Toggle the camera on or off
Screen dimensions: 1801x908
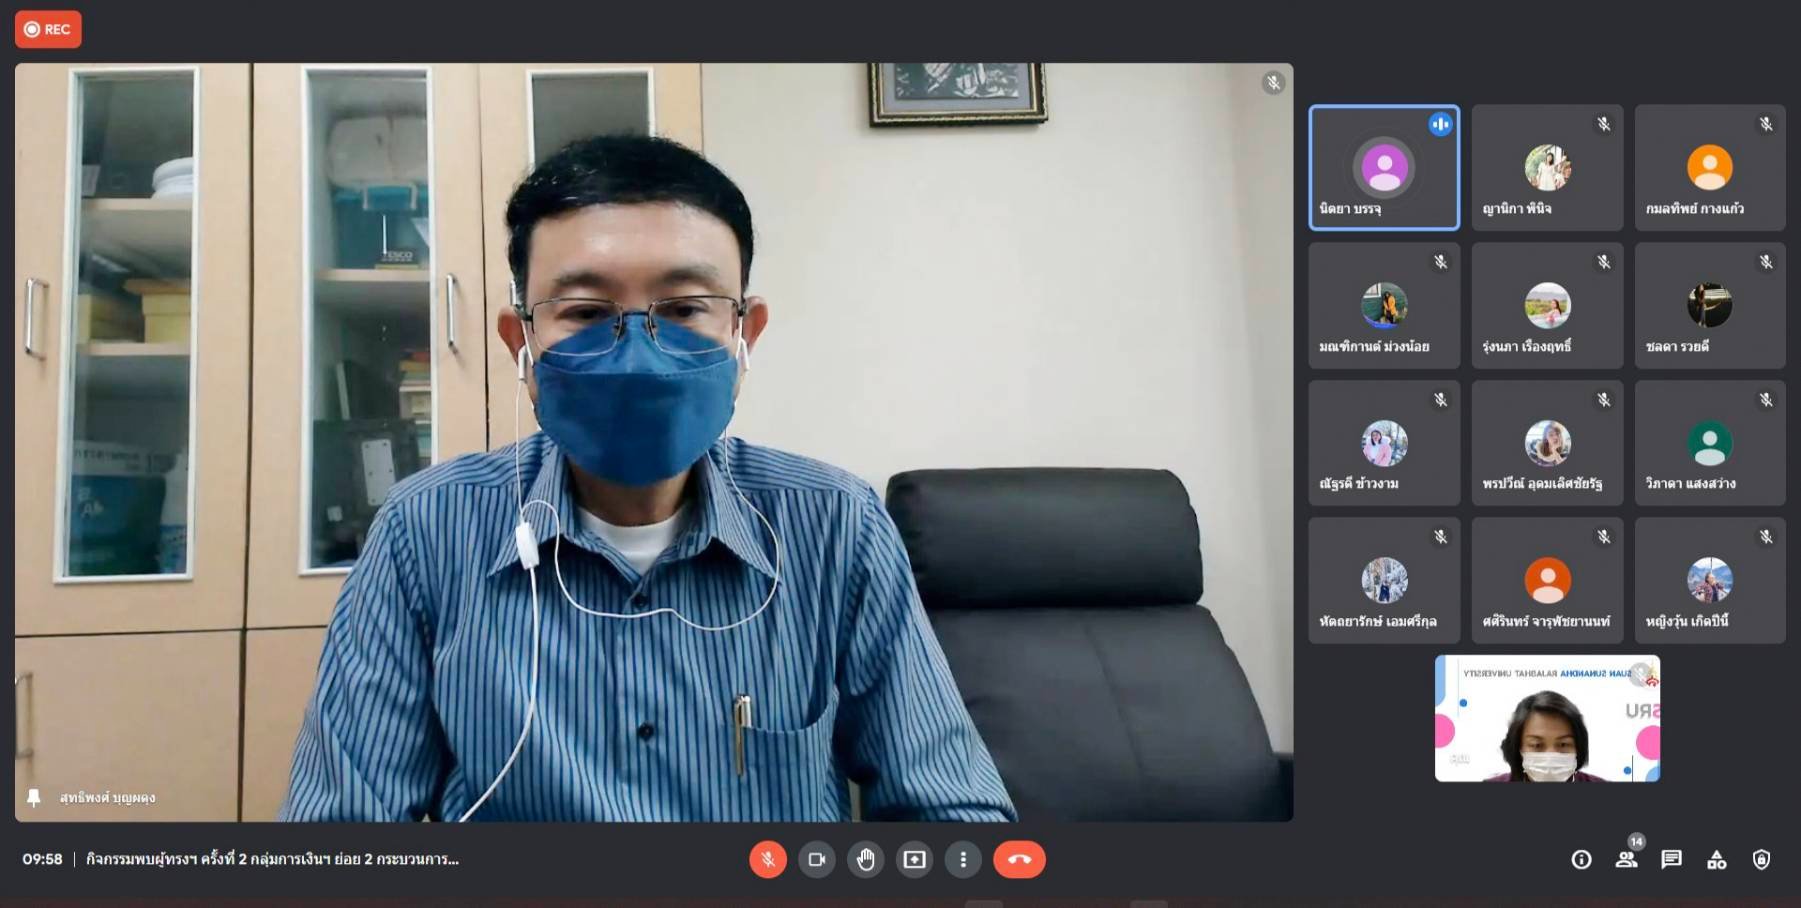[816, 859]
